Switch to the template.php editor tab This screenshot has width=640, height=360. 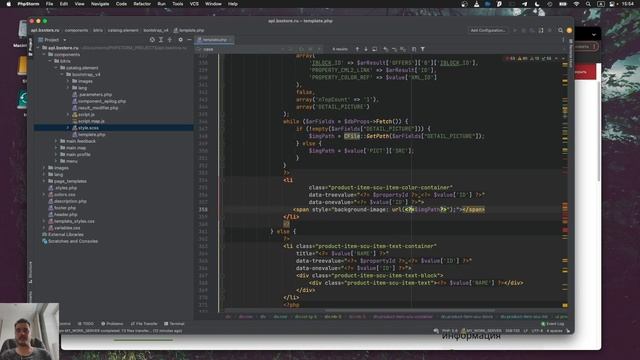(215, 40)
